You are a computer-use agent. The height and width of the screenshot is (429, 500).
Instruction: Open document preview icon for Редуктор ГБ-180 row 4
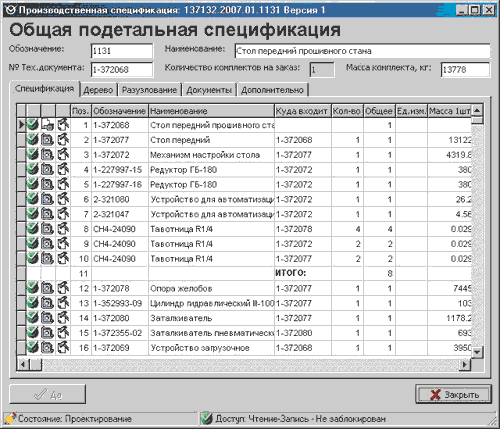point(48,169)
